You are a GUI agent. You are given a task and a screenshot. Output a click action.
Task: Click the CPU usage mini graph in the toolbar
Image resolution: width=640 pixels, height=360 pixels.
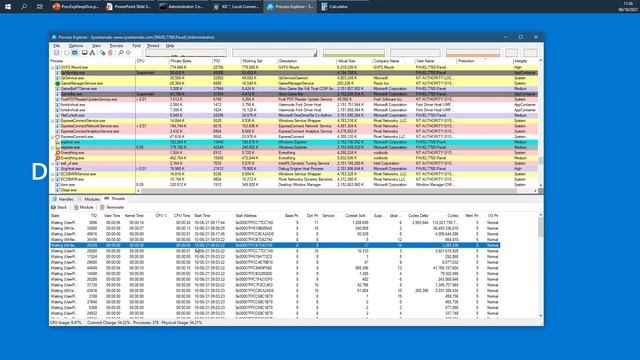pos(186,53)
